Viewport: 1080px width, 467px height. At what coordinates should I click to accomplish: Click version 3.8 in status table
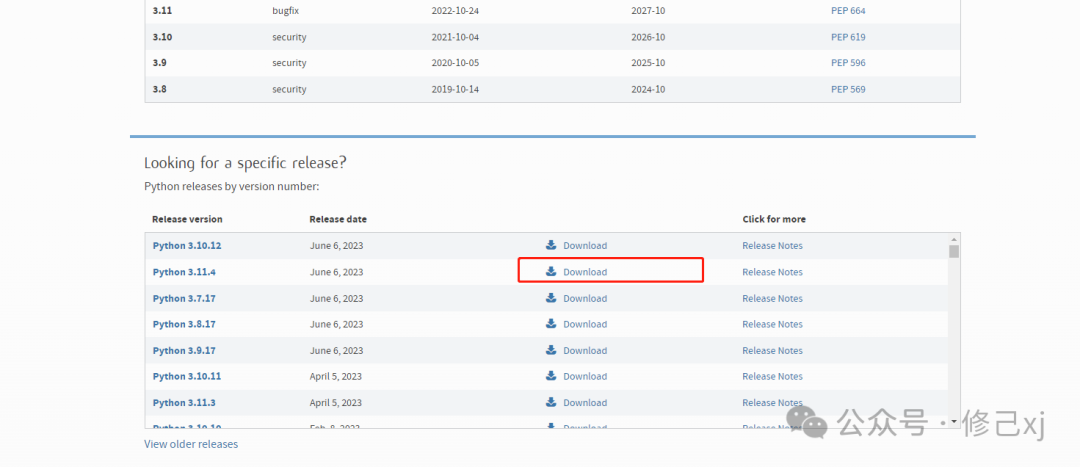click(x=159, y=90)
